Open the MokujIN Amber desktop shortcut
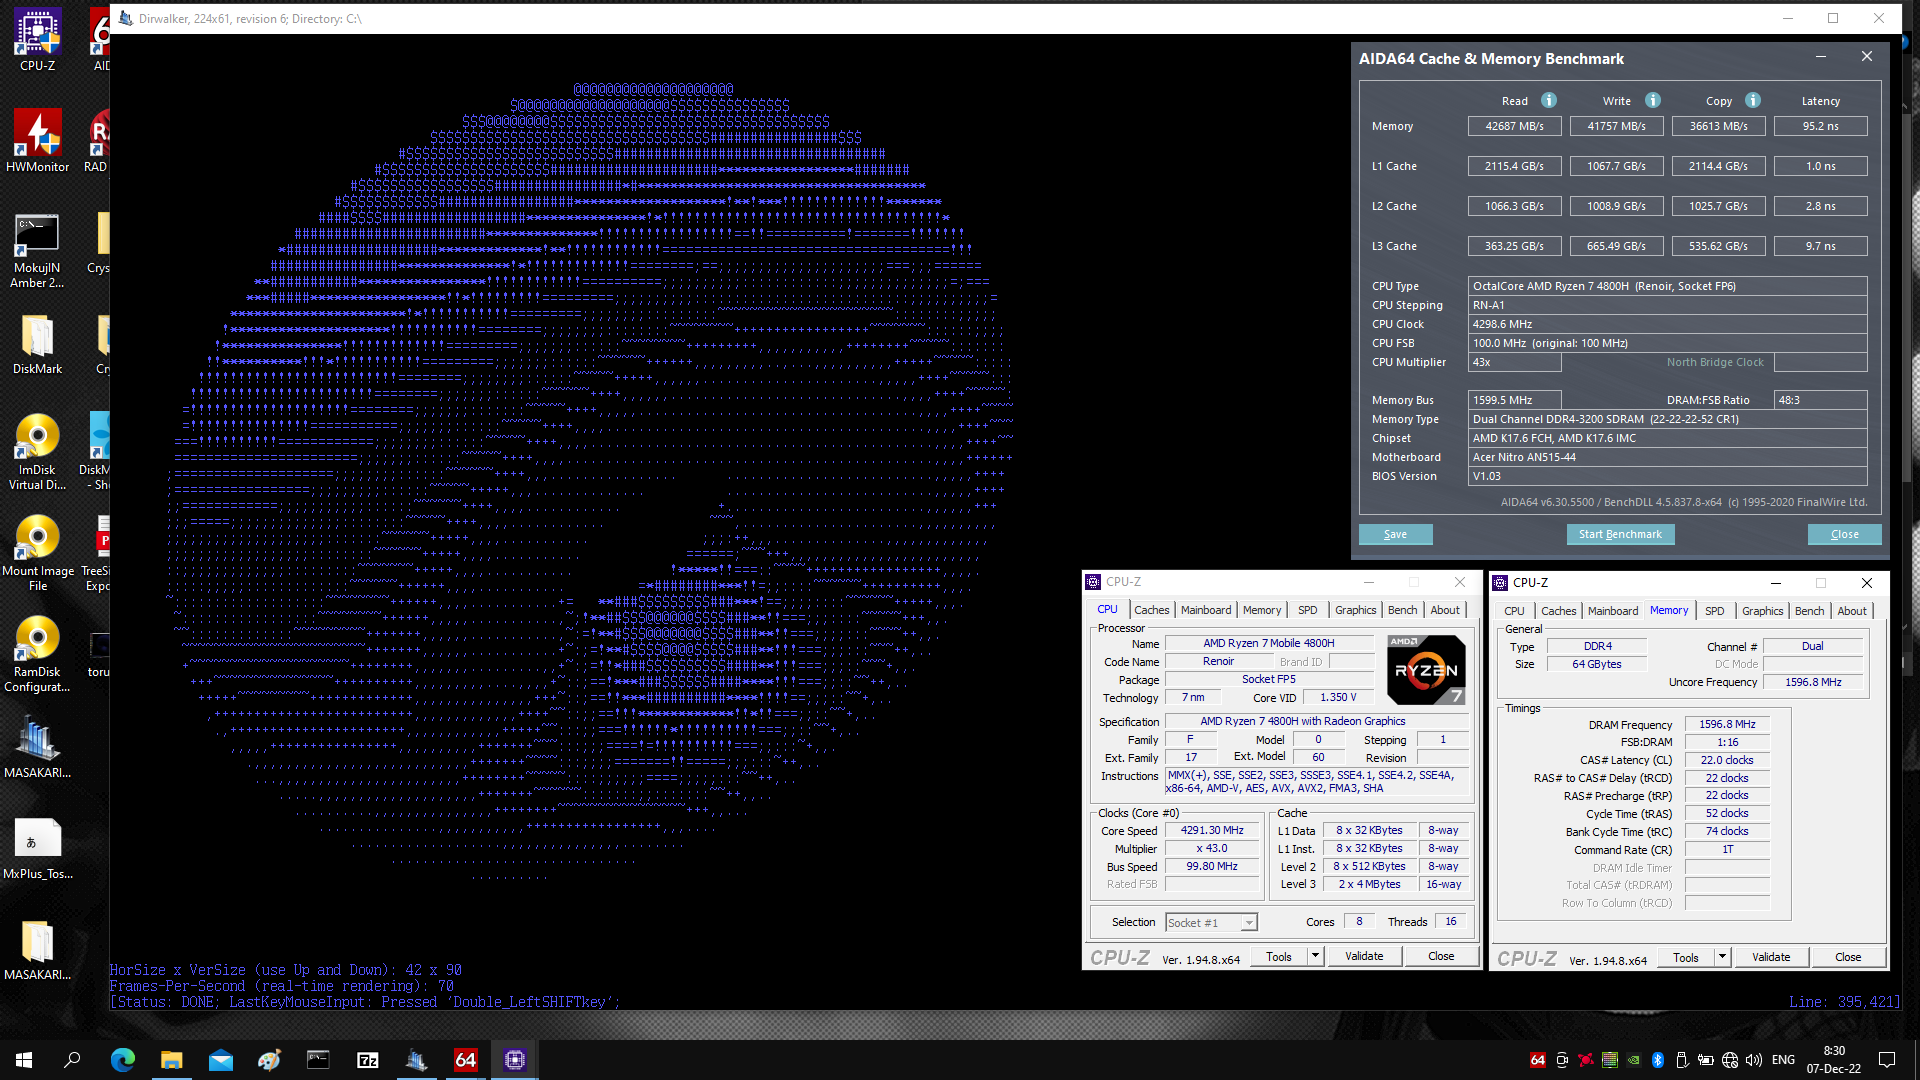 pos(37,250)
